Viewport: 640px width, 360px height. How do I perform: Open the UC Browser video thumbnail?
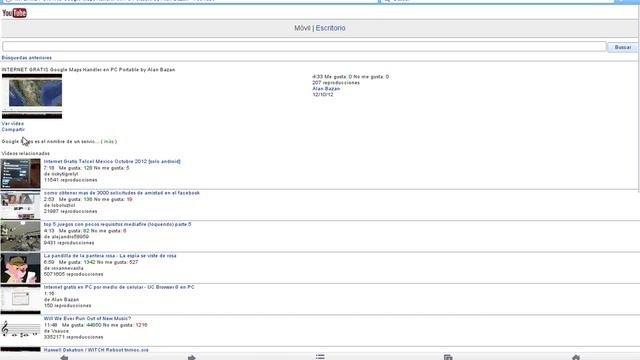tap(20, 299)
